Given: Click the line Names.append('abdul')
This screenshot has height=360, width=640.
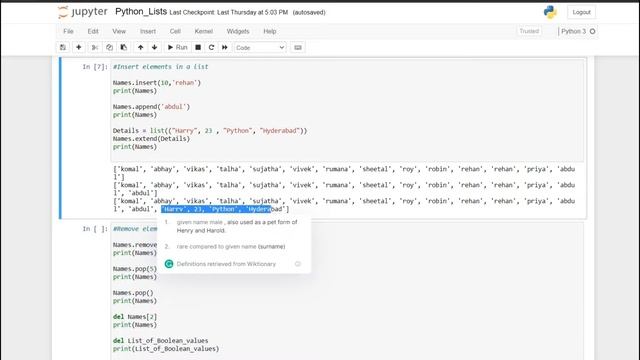Looking at the screenshot, I should pyautogui.click(x=151, y=107).
